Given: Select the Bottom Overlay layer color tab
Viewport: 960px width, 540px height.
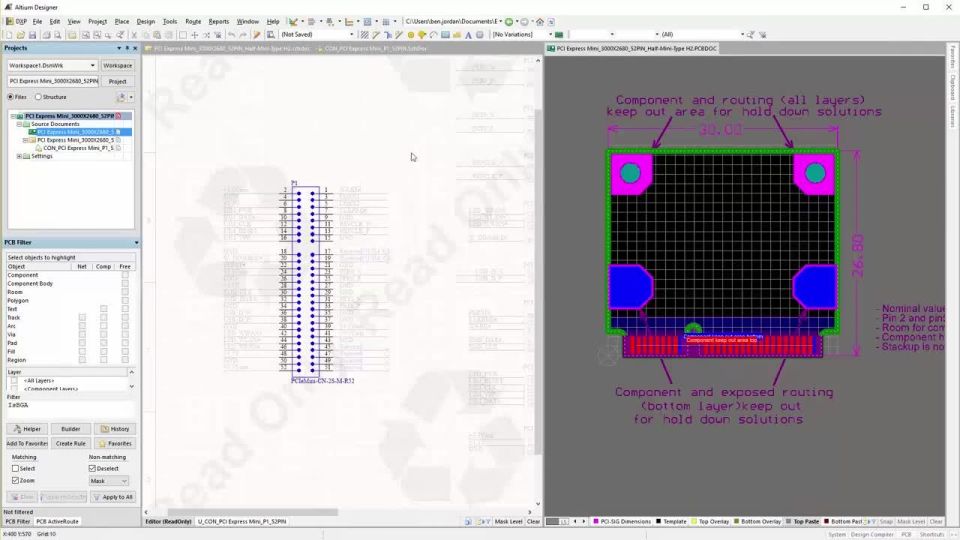Looking at the screenshot, I should (x=757, y=522).
